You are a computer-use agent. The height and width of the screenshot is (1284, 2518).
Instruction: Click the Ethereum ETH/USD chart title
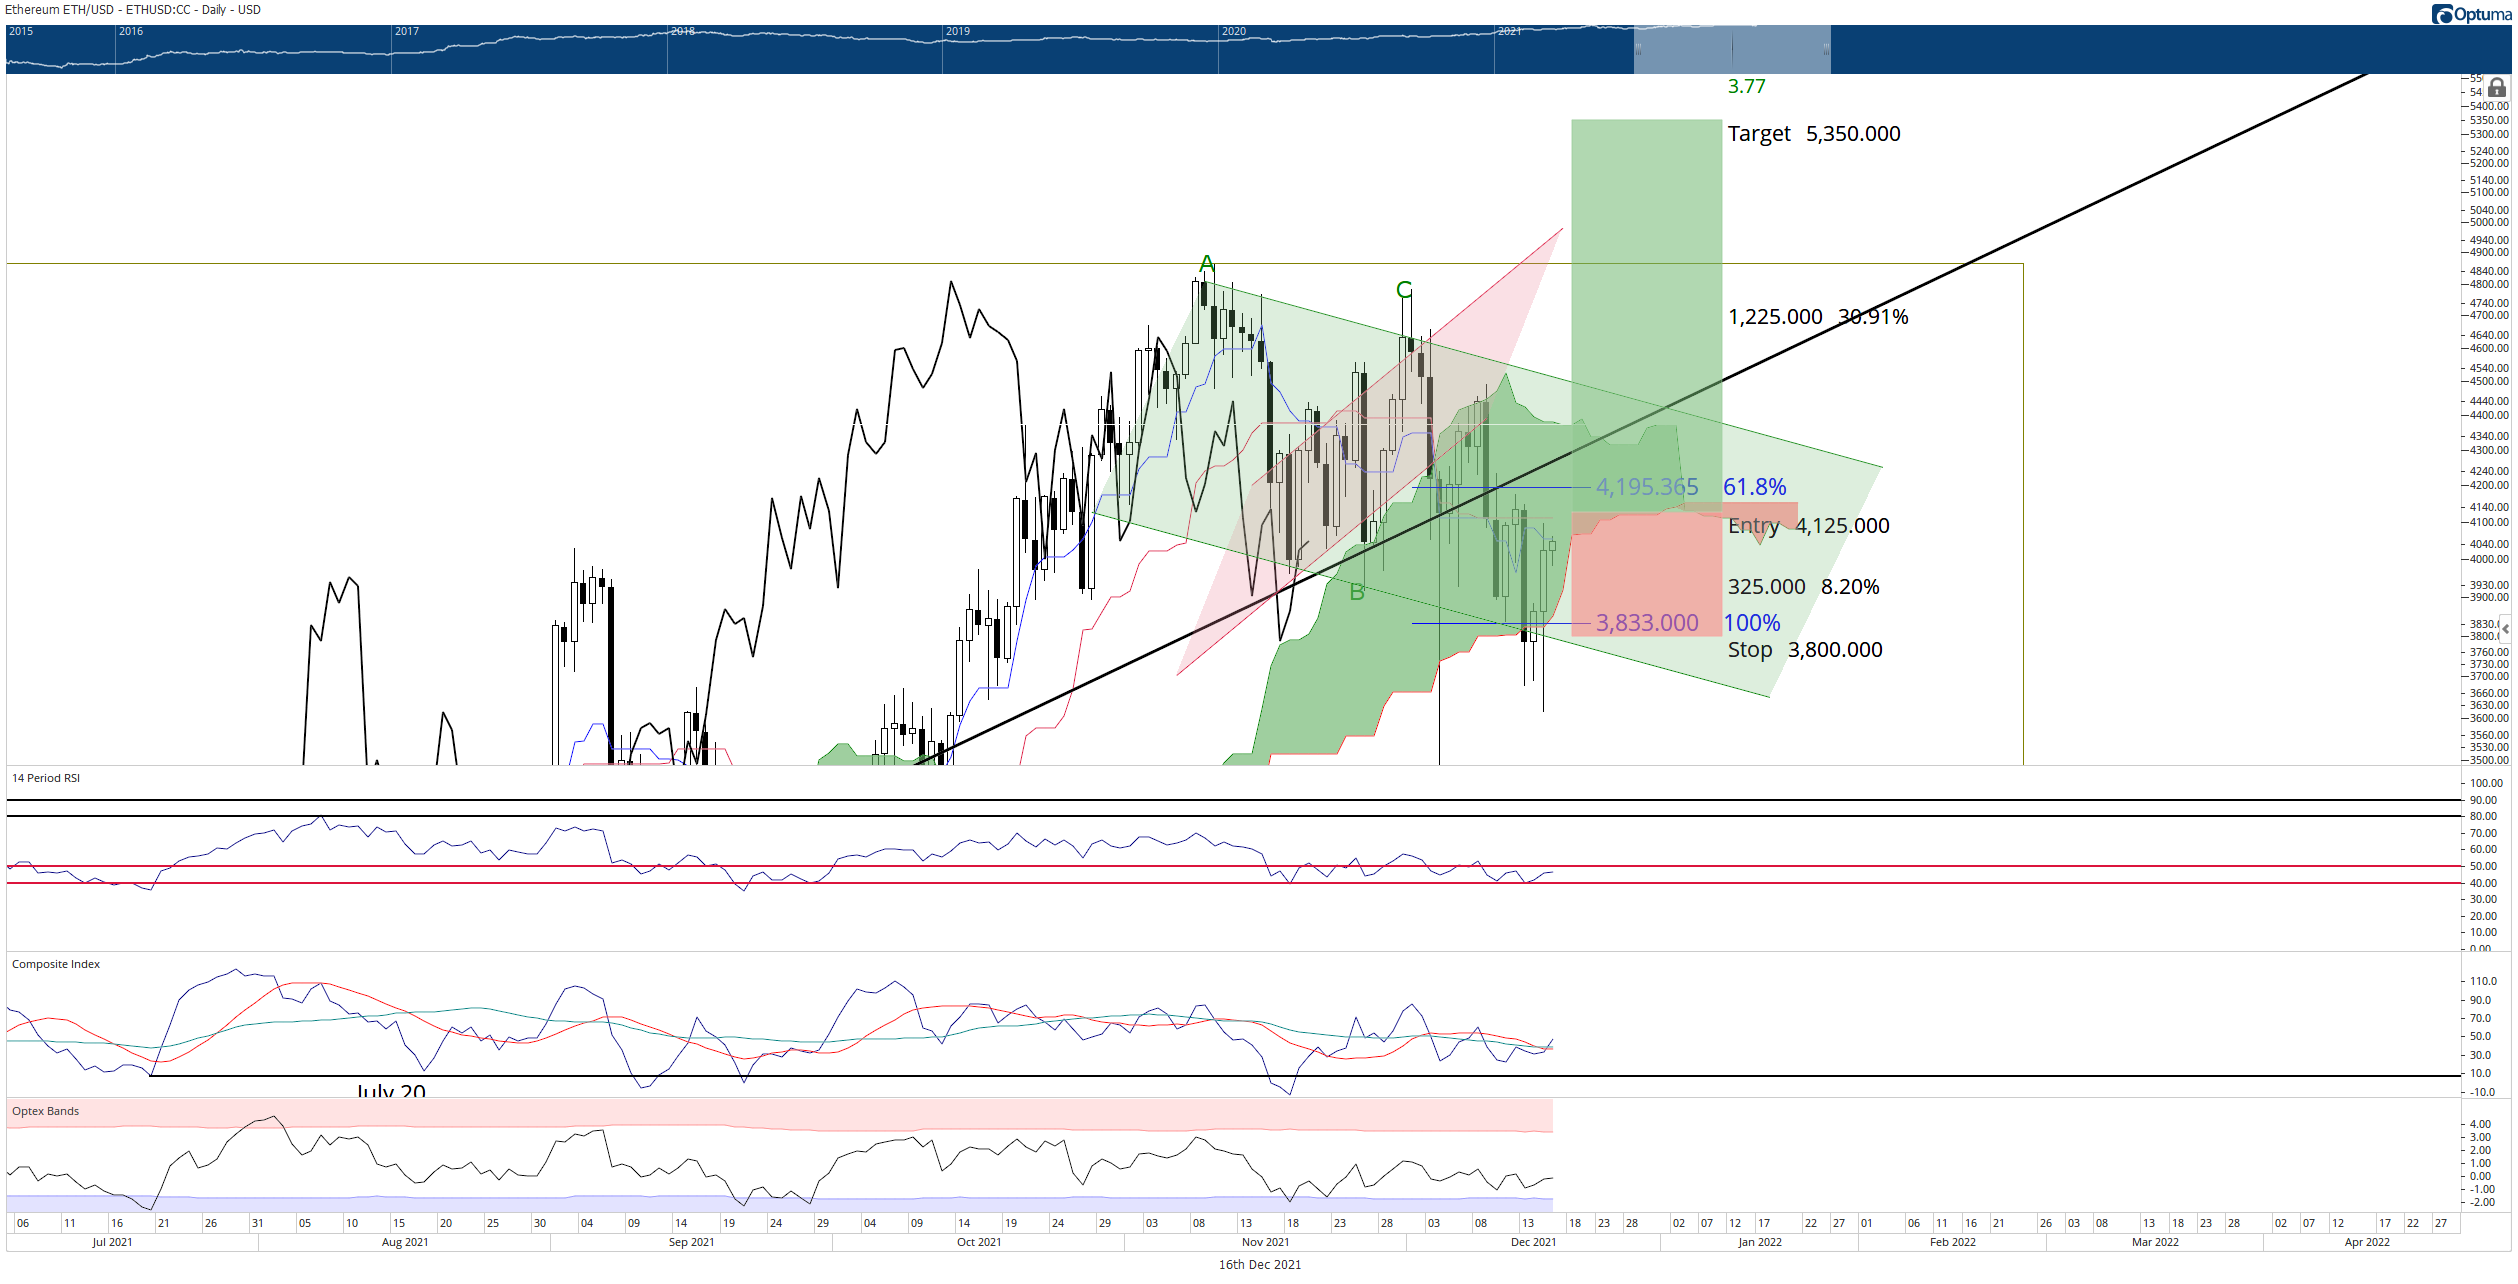tap(133, 10)
